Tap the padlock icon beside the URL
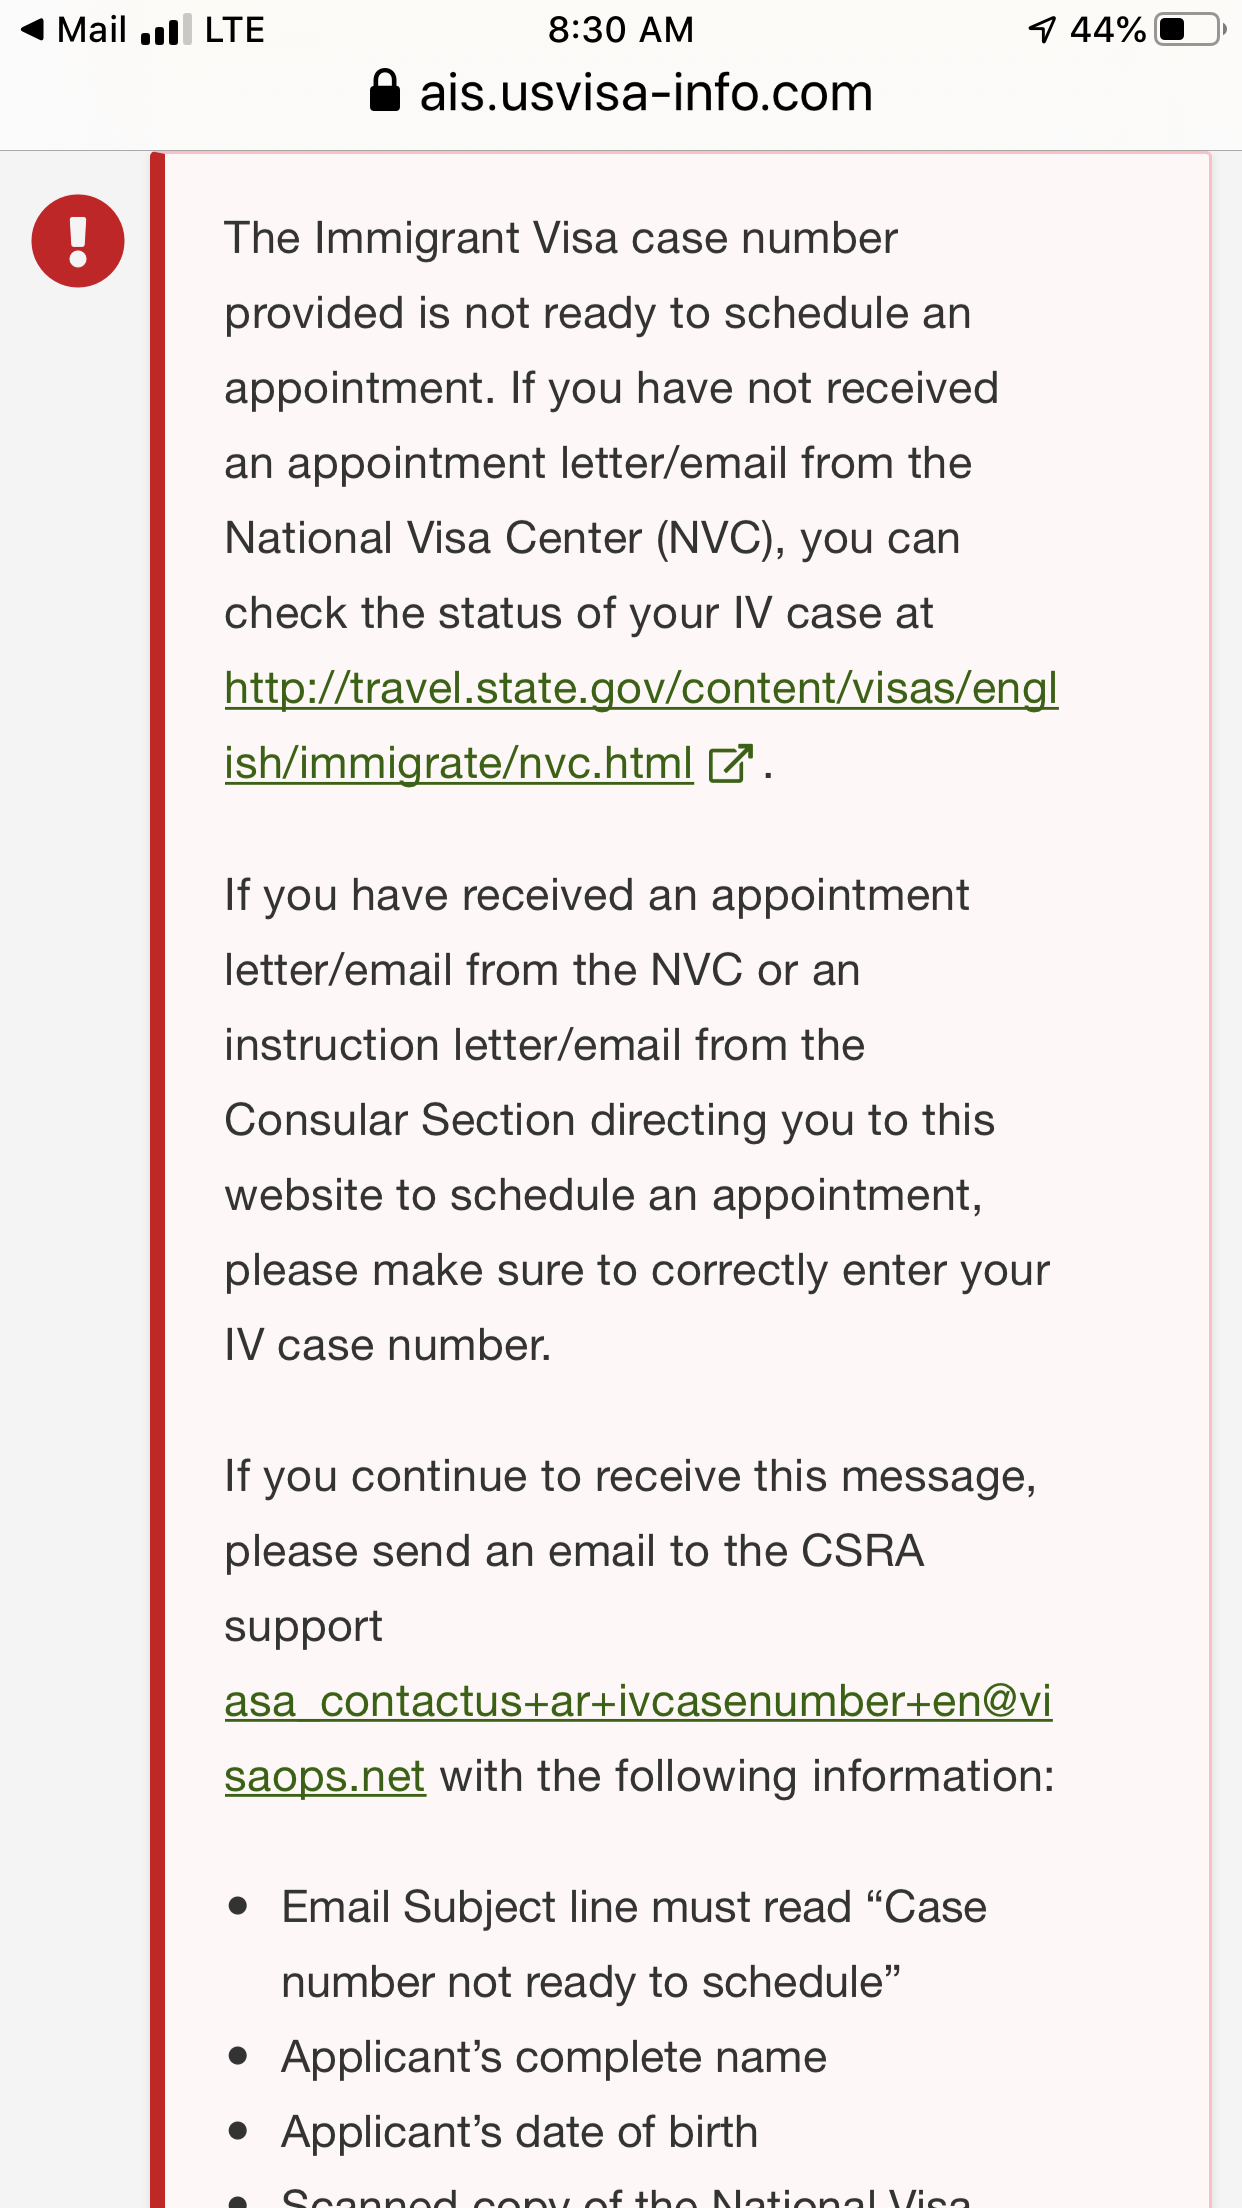1242x2208 pixels. pyautogui.click(x=385, y=91)
